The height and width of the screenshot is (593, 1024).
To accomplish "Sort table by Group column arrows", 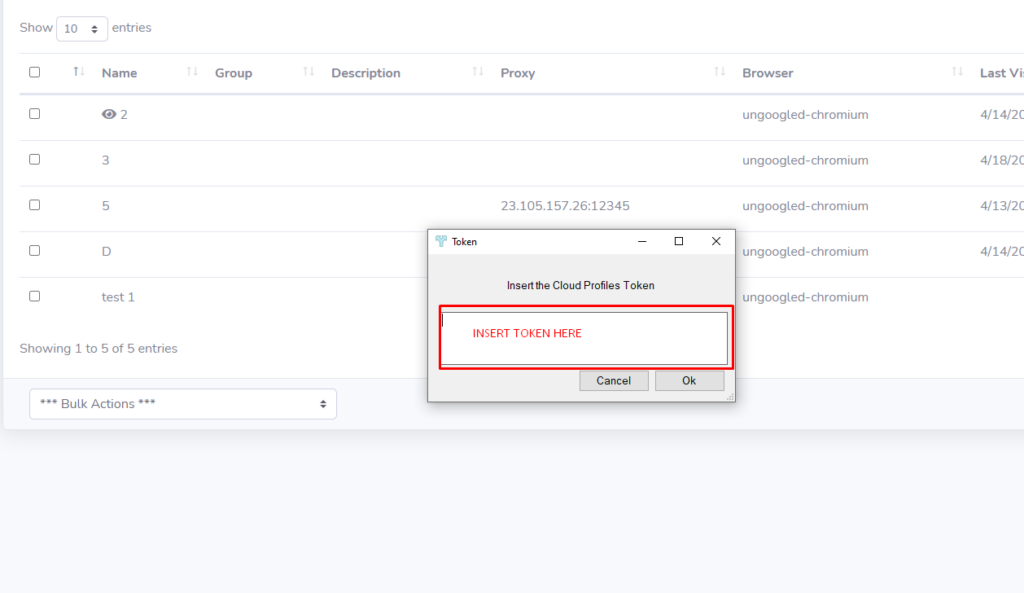I will point(308,72).
